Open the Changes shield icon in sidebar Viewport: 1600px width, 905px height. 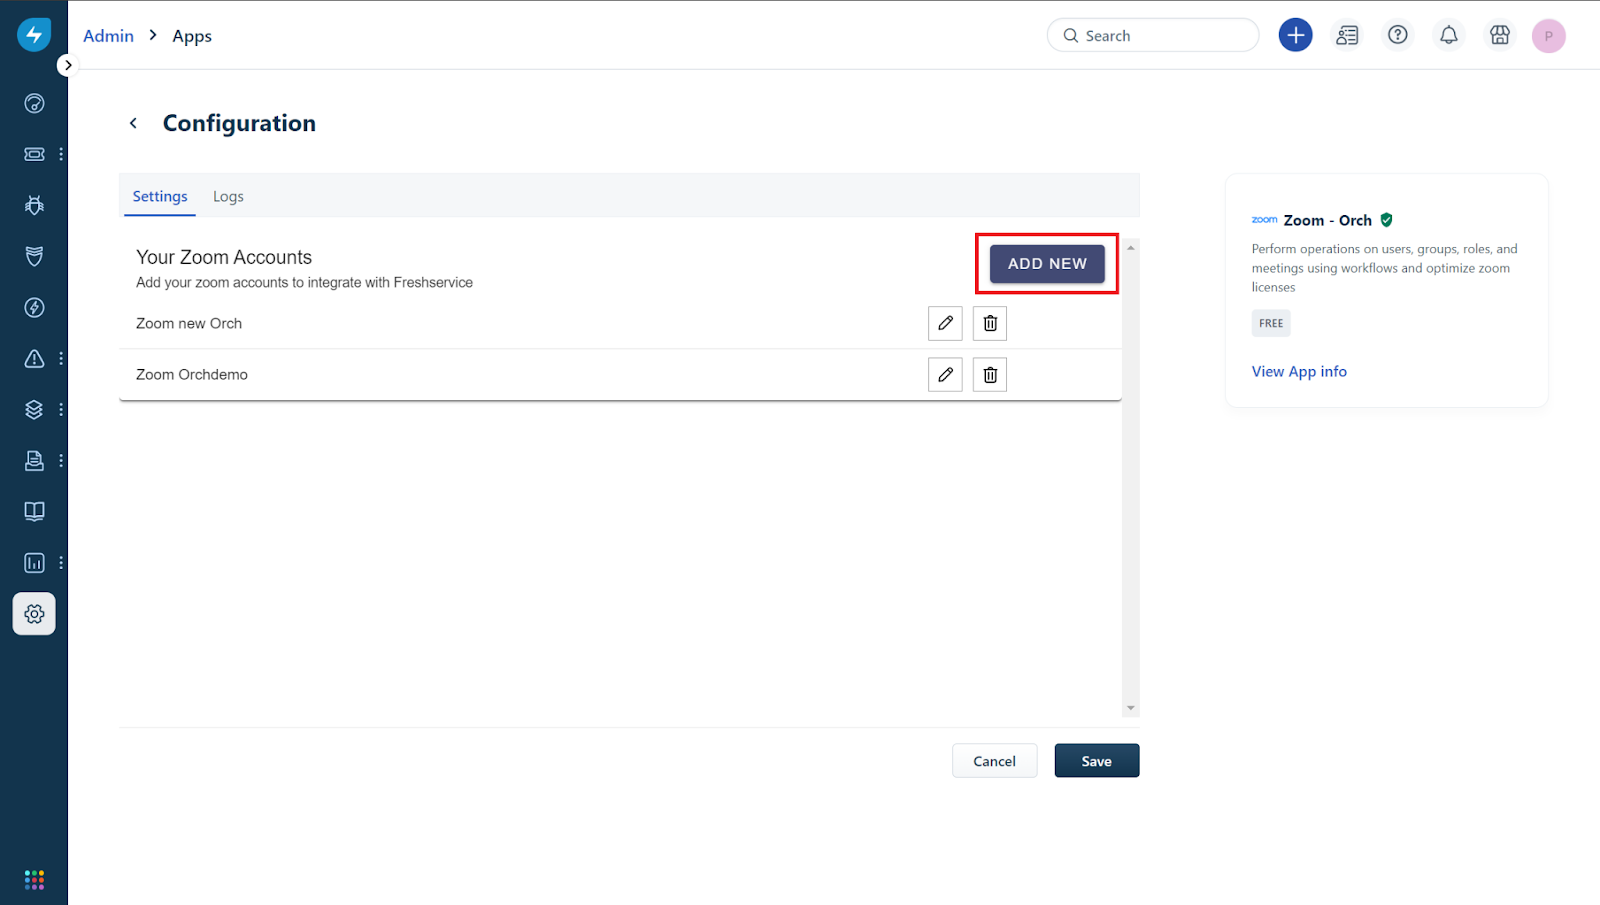click(34, 256)
